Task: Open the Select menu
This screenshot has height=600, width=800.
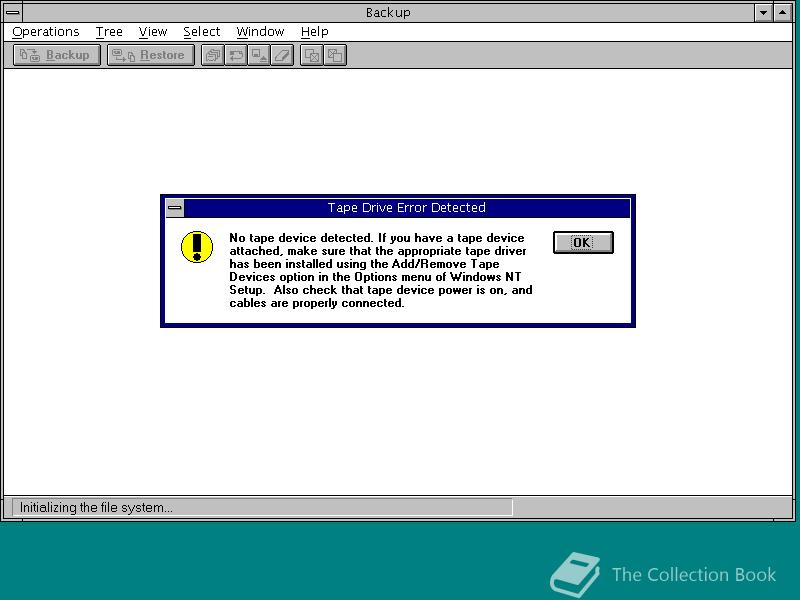Action: tap(202, 32)
